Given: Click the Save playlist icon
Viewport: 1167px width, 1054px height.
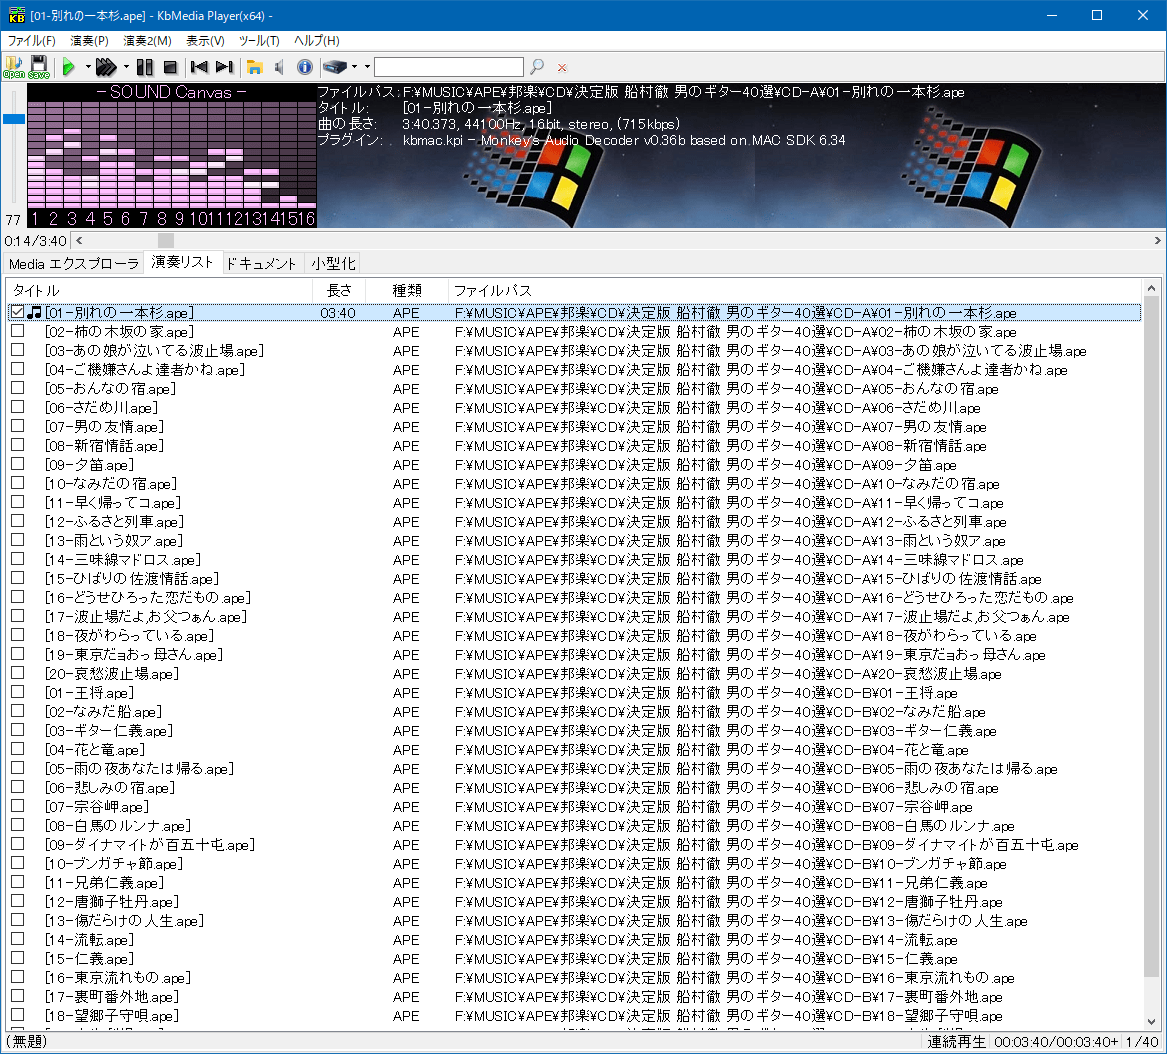Looking at the screenshot, I should pos(38,66).
